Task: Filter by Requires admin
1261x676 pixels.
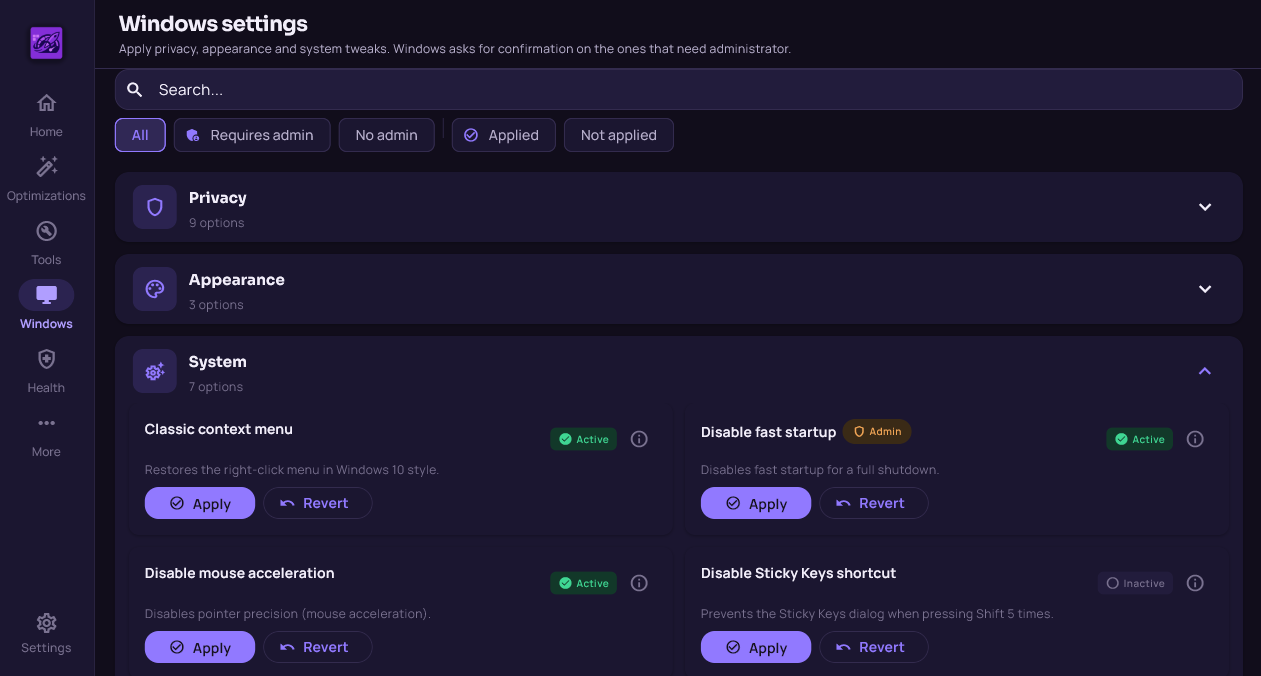Action: point(252,135)
